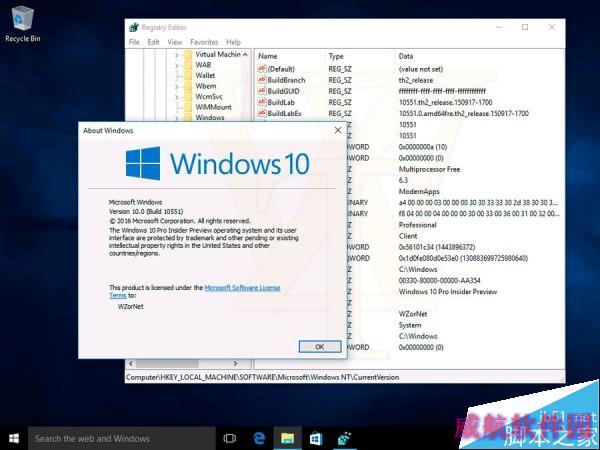Click the Multiprocessor Free data value
This screenshot has width=600, height=450.
click(429, 169)
